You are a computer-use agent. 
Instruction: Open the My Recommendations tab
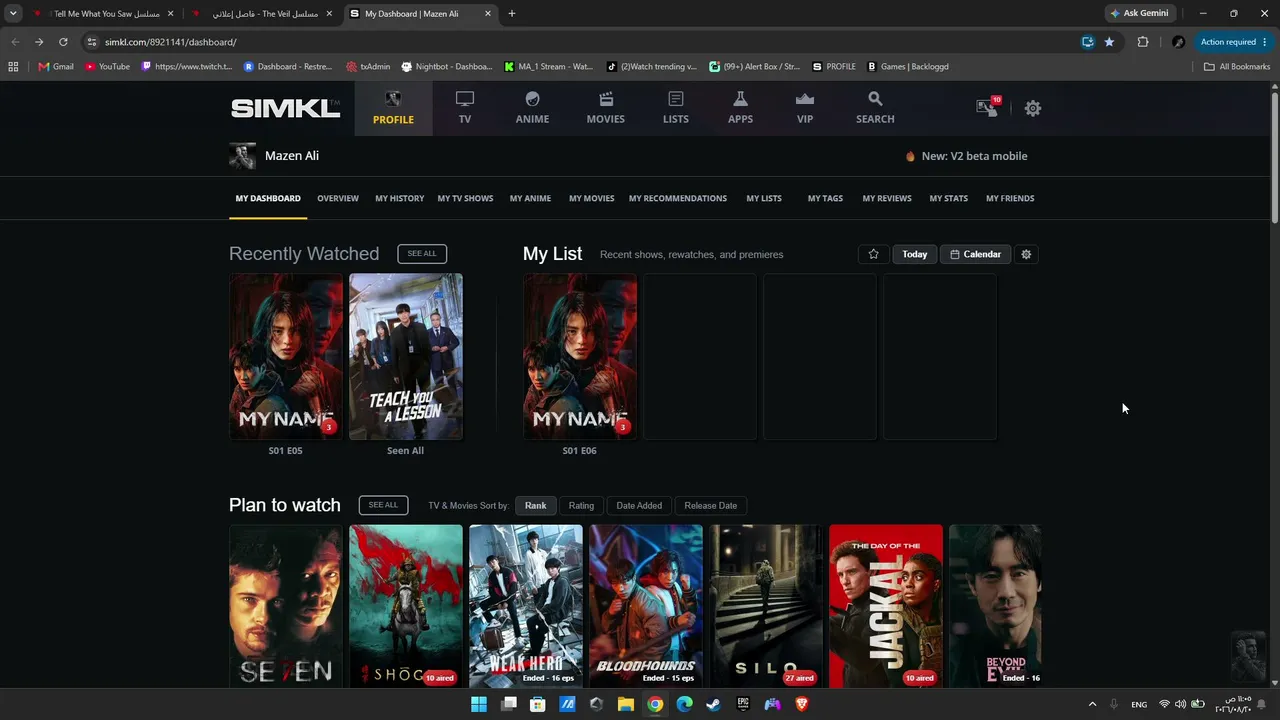[x=678, y=198]
